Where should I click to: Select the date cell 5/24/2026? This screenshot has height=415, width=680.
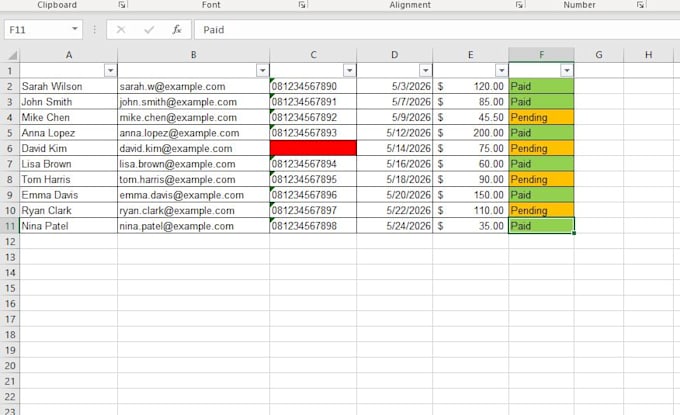(x=394, y=226)
